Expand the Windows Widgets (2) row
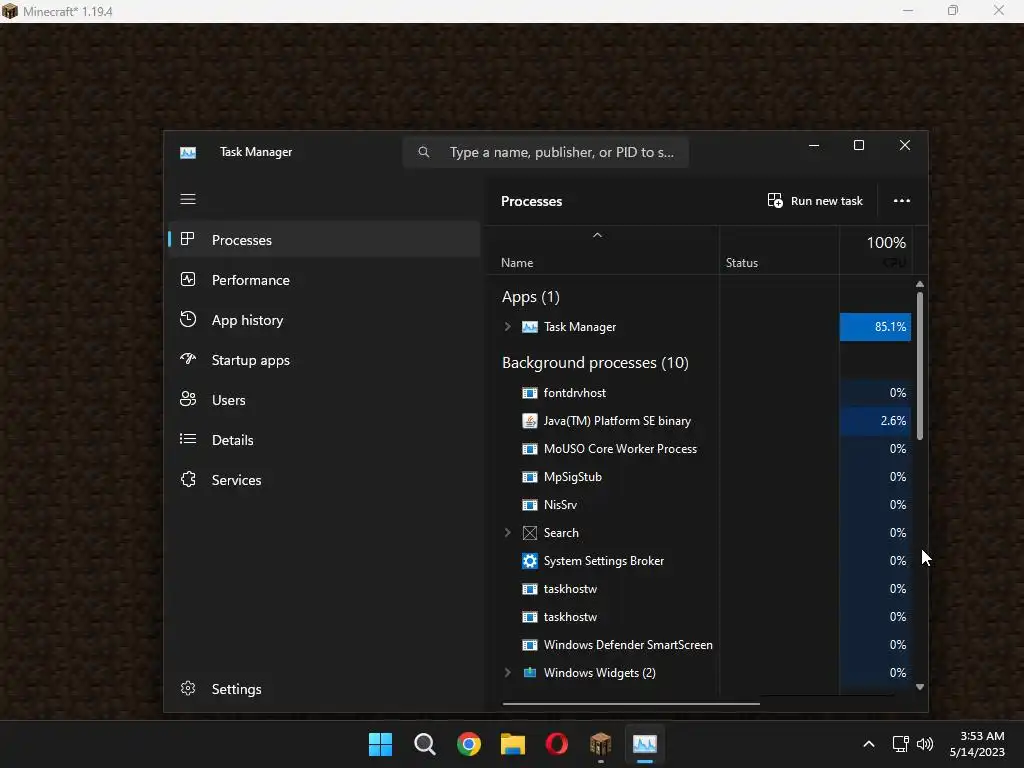The image size is (1024, 768). 507,673
